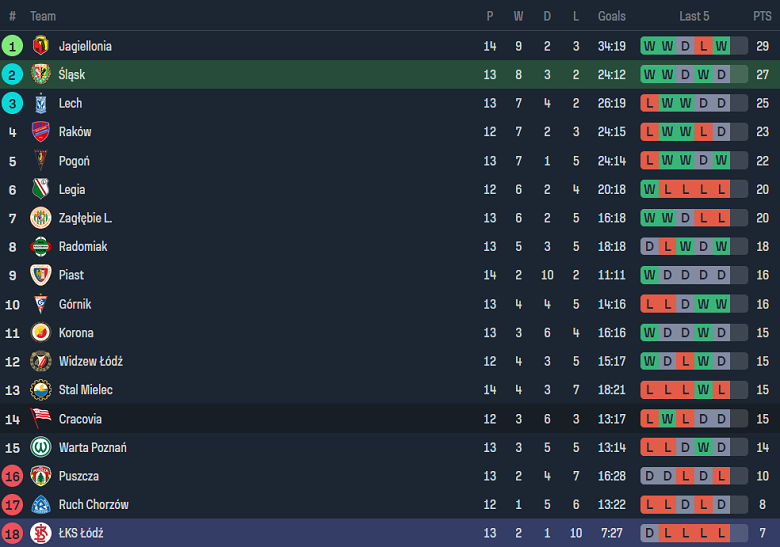This screenshot has height=547, width=780.
Task: Open the Pogoń team link
Action: pyautogui.click(x=74, y=161)
